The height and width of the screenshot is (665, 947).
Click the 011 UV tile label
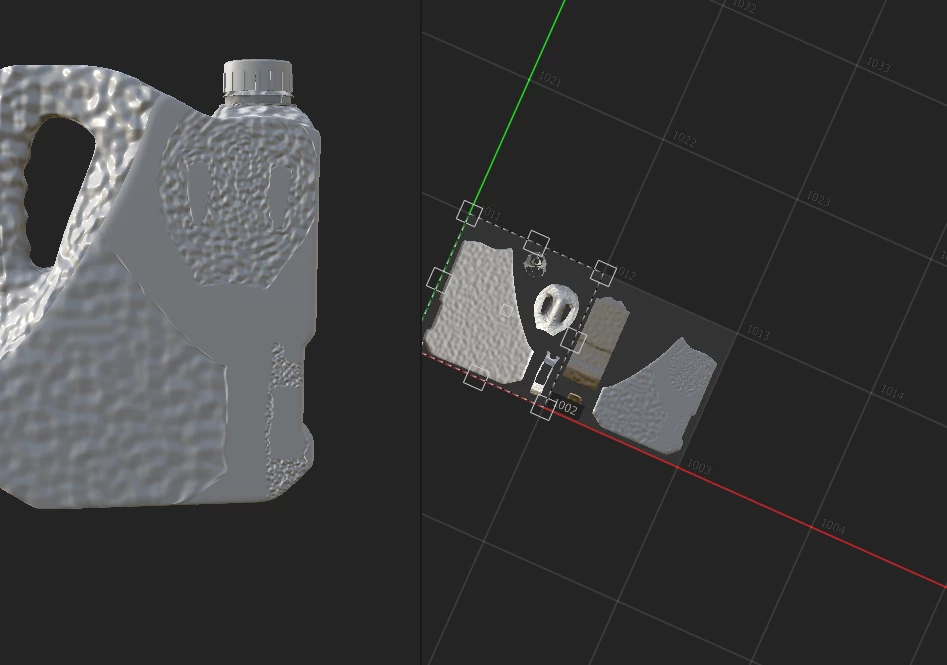point(492,214)
